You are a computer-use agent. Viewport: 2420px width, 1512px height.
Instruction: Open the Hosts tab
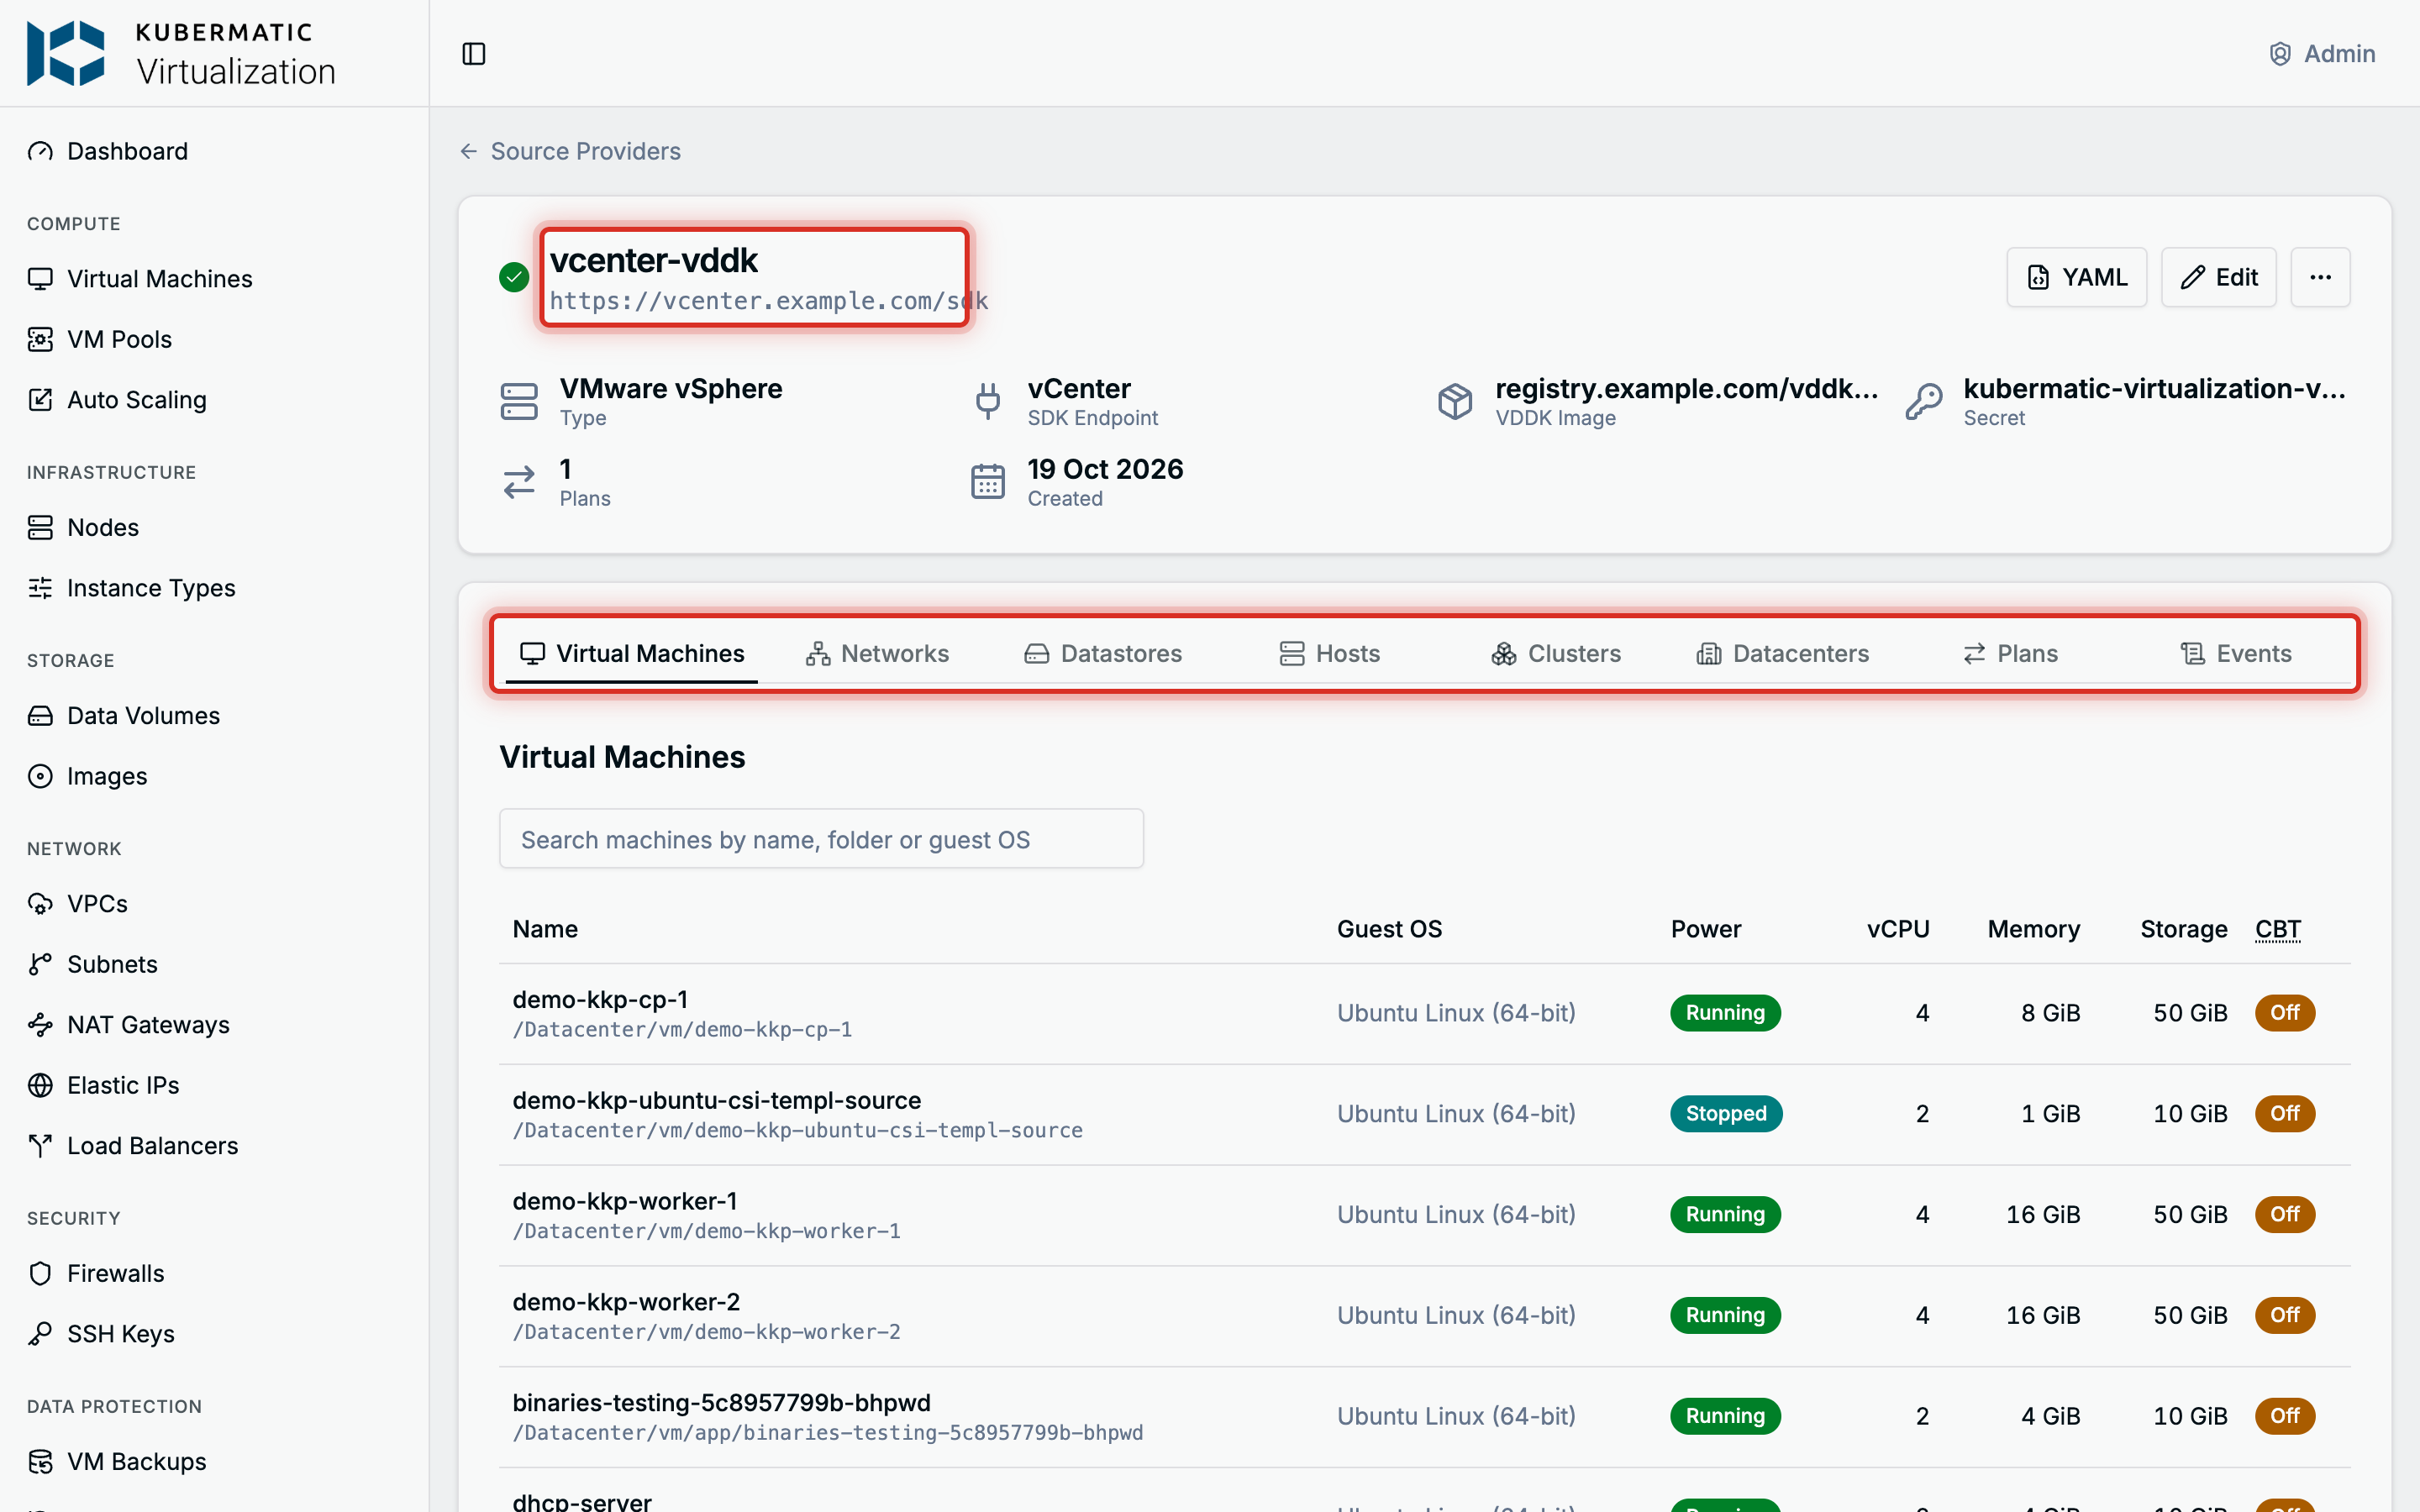click(x=1330, y=654)
